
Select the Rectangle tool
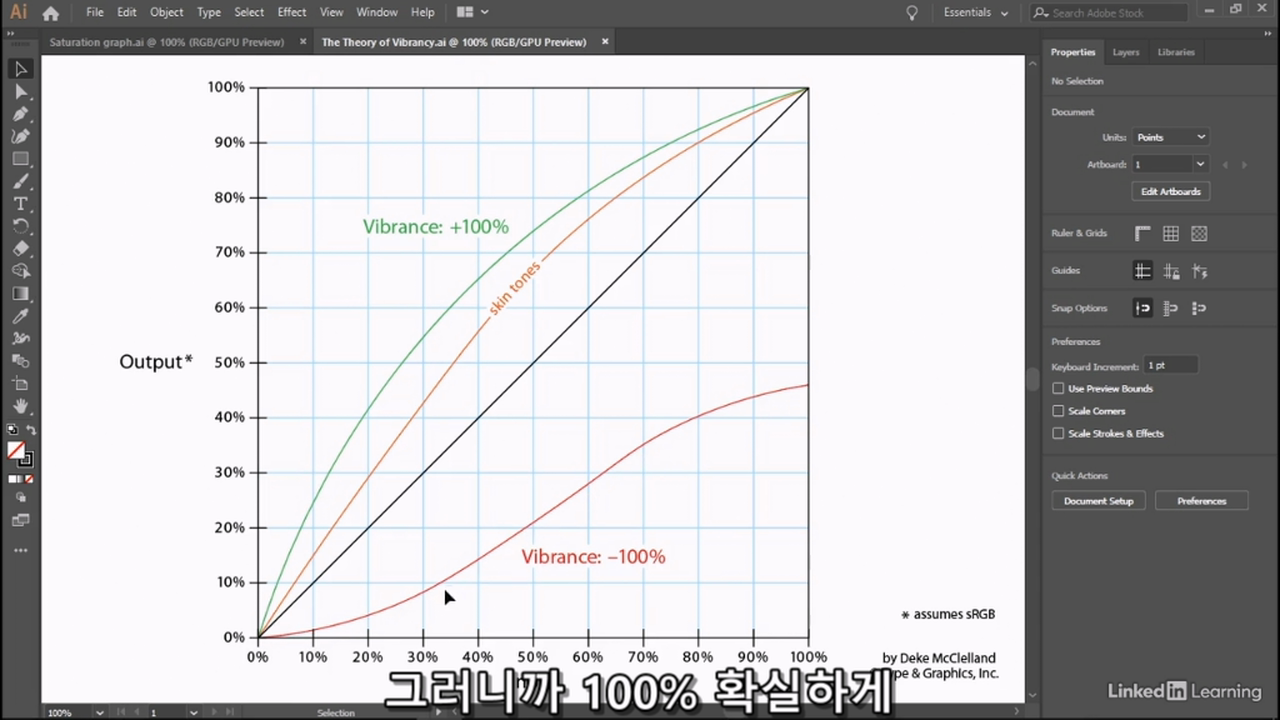(20, 159)
